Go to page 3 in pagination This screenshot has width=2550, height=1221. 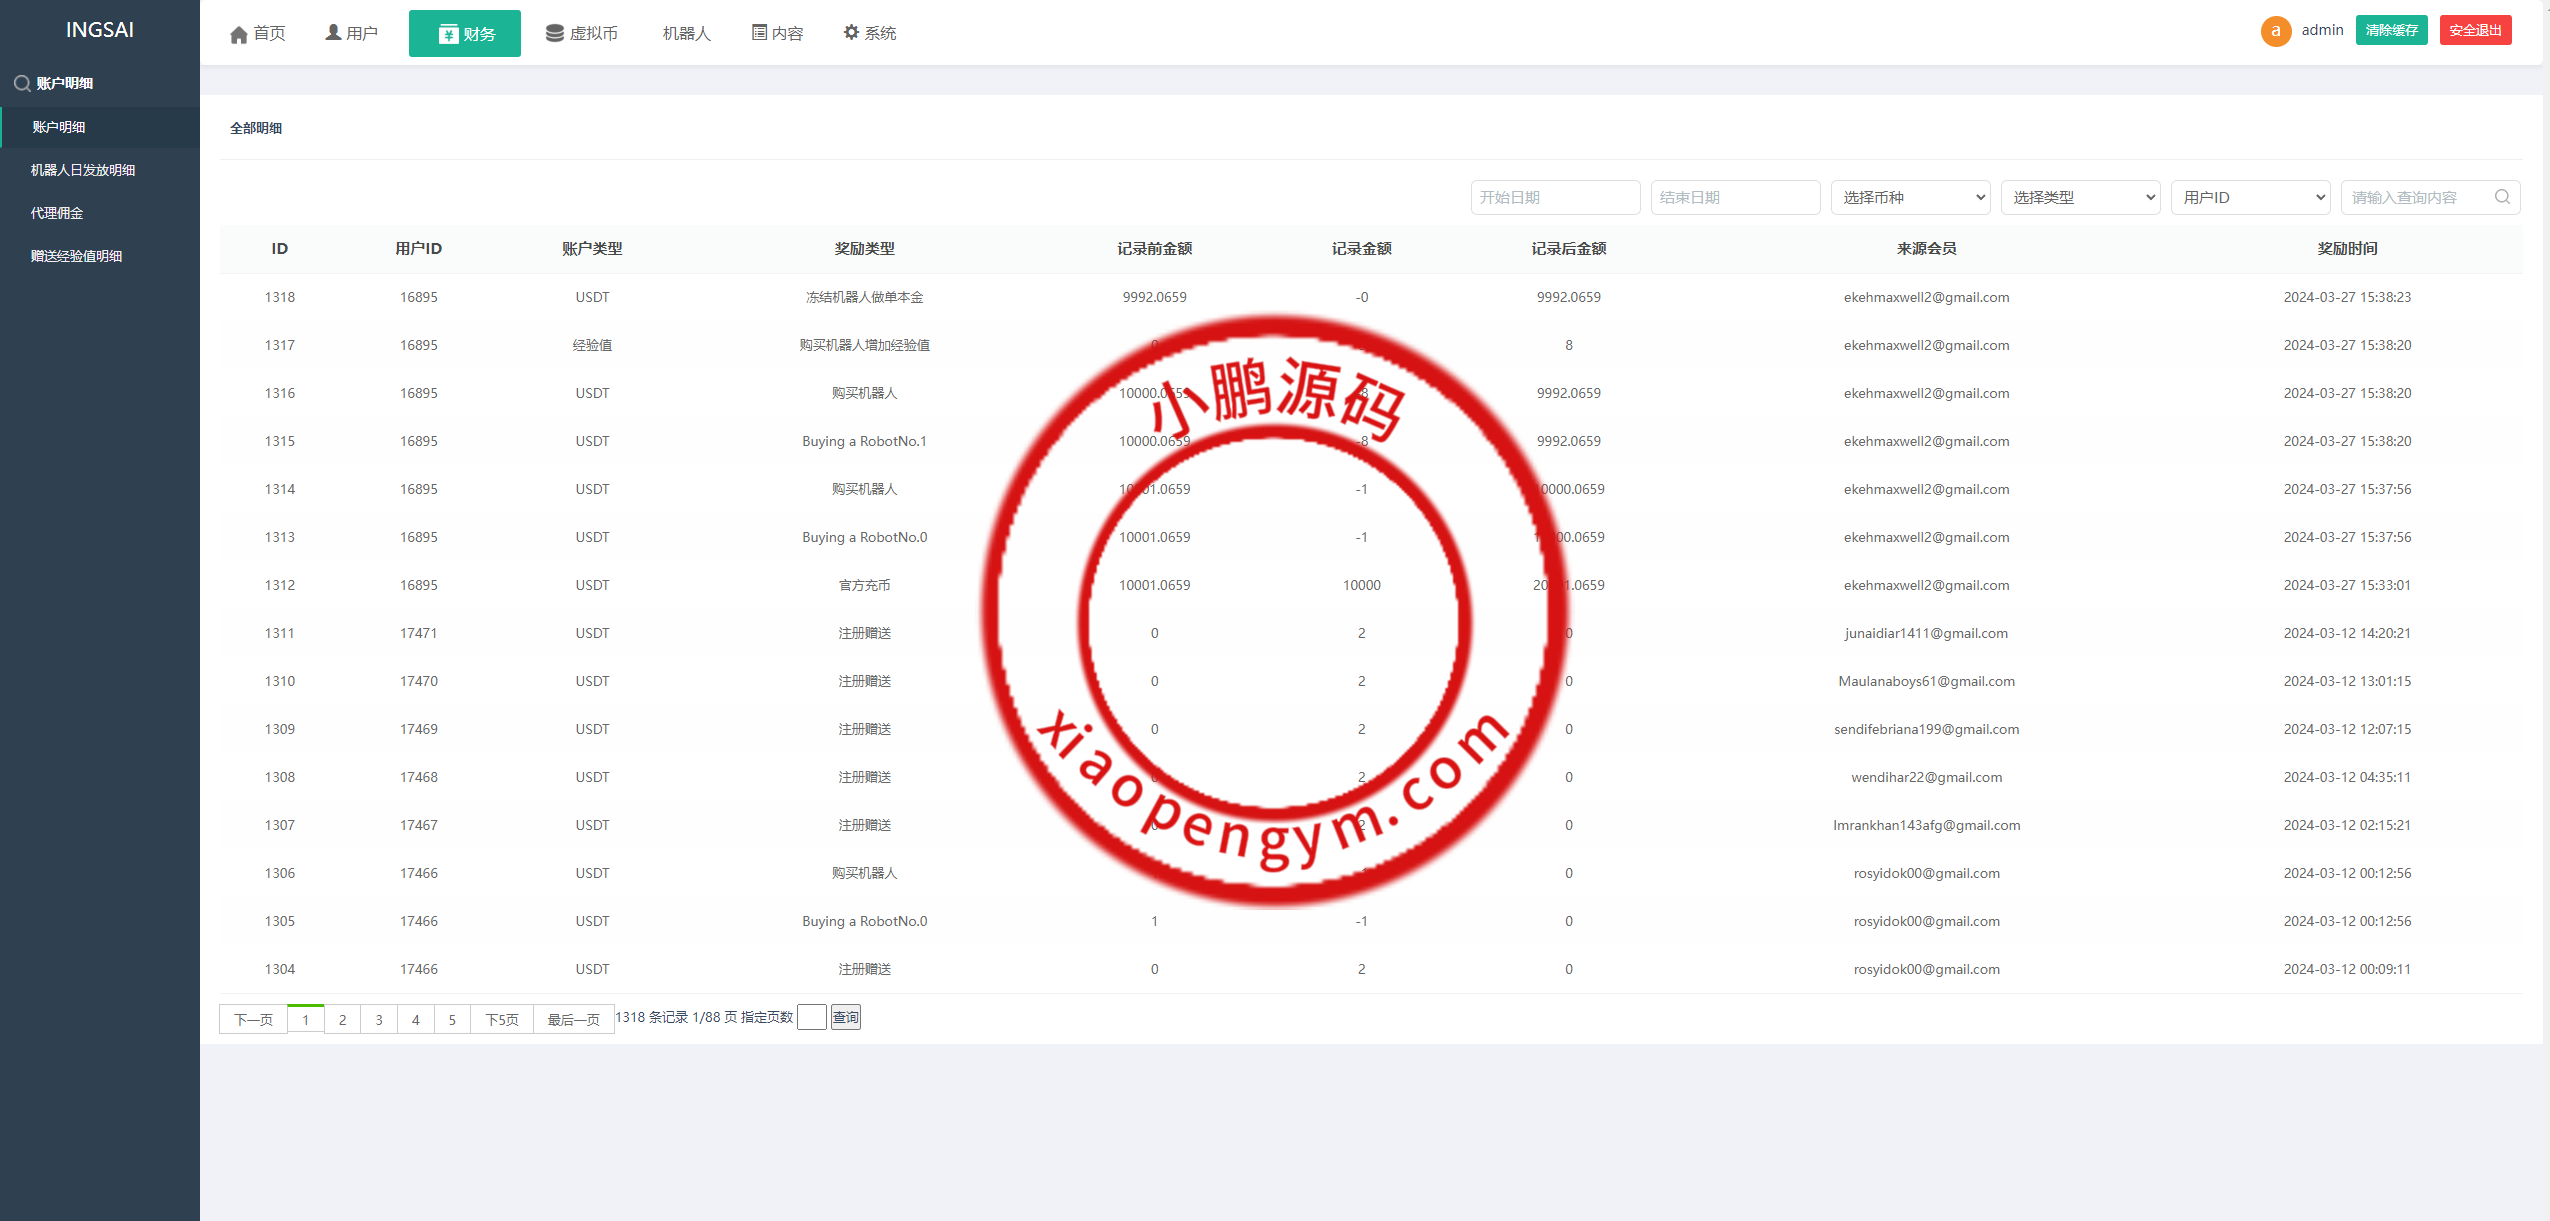tap(379, 1020)
